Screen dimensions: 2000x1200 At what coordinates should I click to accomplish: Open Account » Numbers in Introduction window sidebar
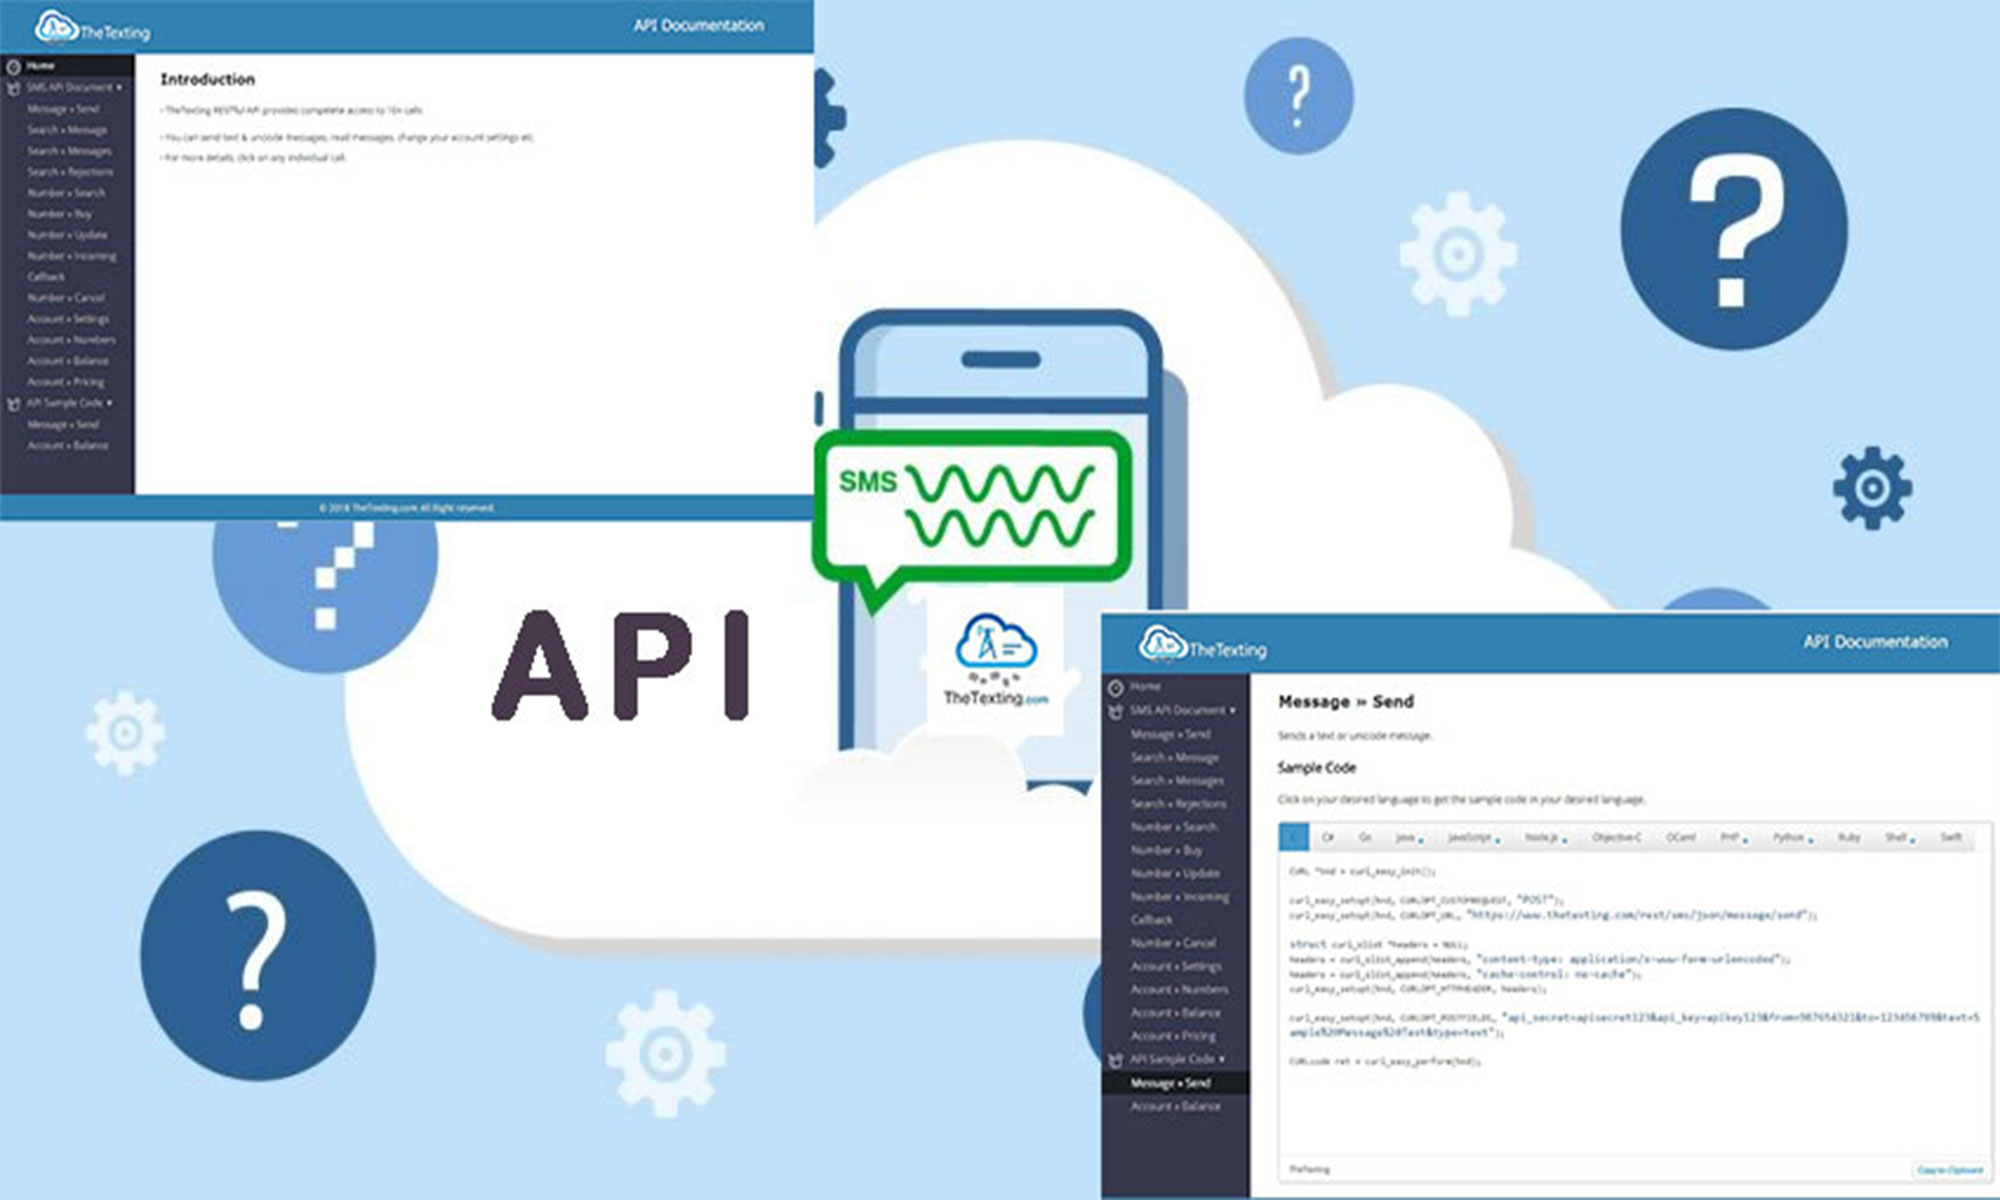(x=71, y=340)
